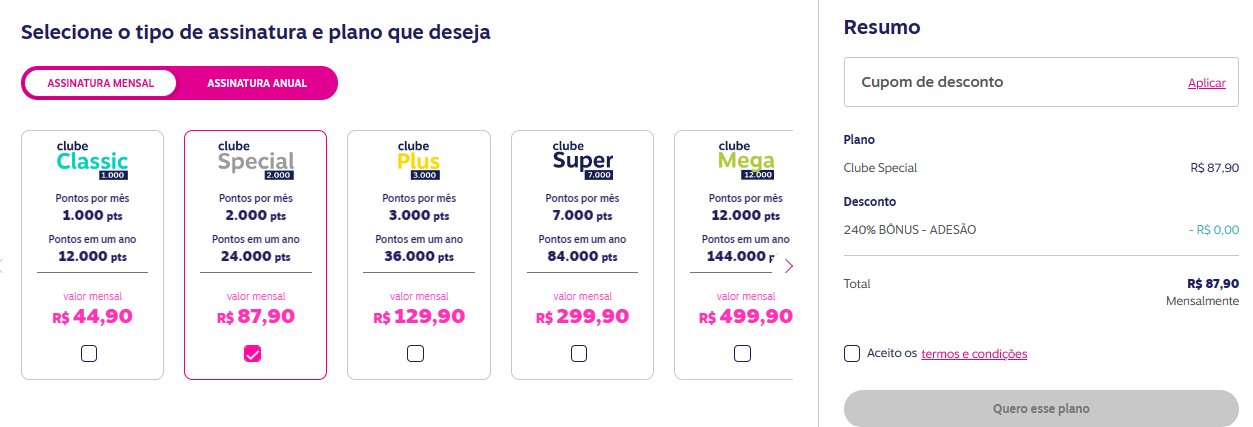Click the Clube Plus logo
This screenshot has width=1253, height=427.
pos(418,160)
